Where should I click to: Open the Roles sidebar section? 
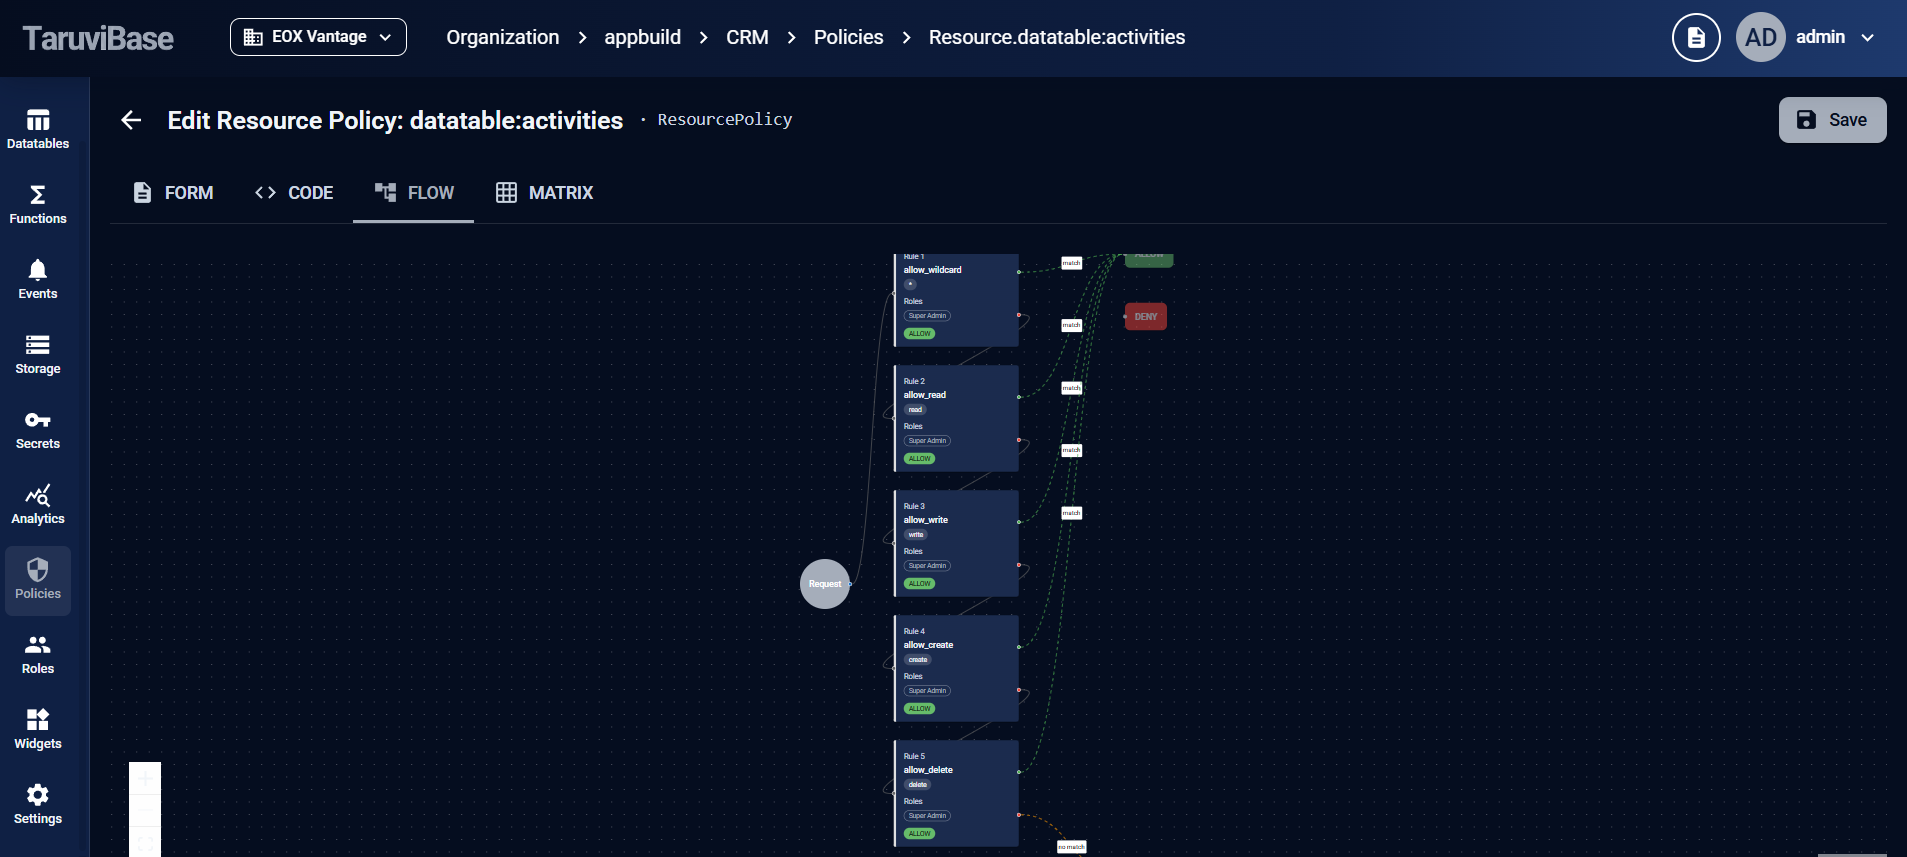tap(38, 655)
